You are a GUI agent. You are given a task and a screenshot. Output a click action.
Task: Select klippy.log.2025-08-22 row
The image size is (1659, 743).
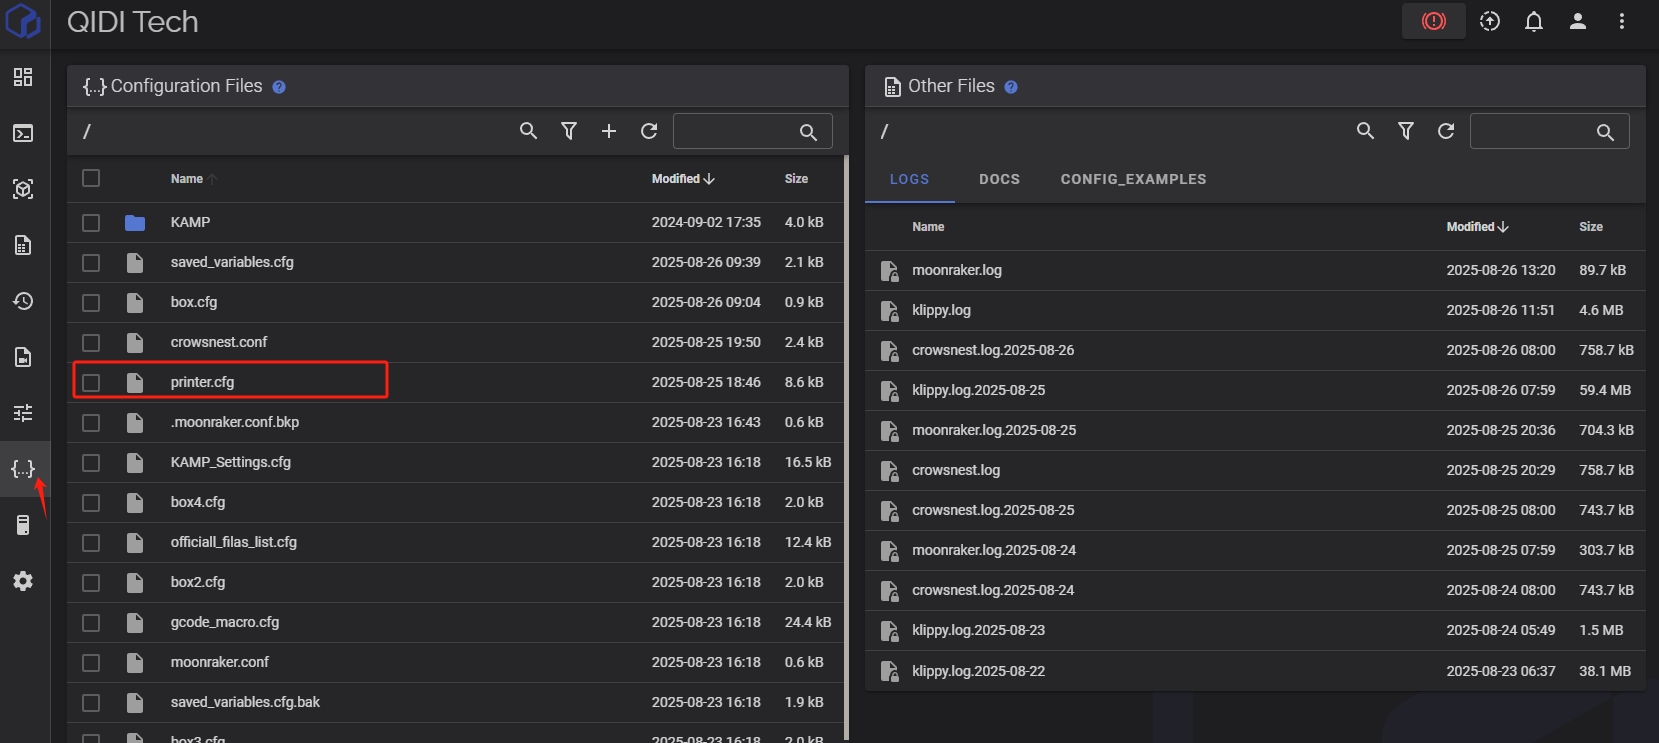click(1255, 670)
